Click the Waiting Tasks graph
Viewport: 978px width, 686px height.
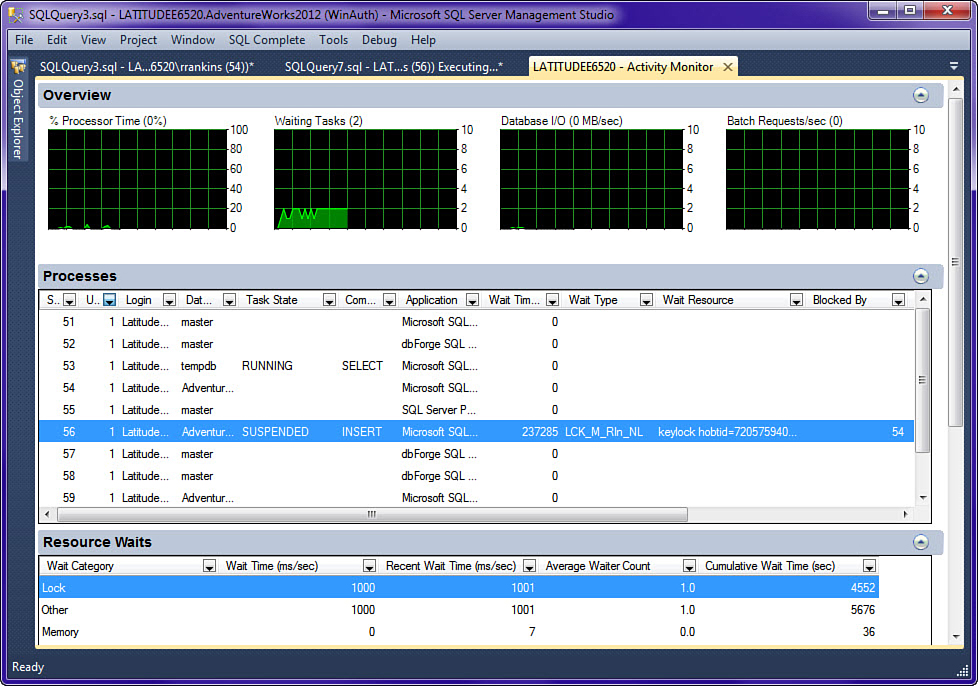coord(365,180)
